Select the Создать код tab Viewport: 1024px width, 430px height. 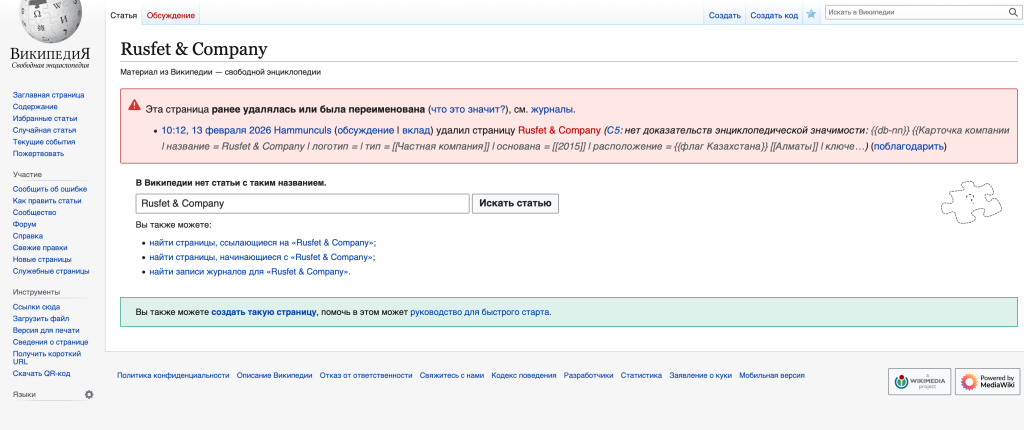coord(774,16)
